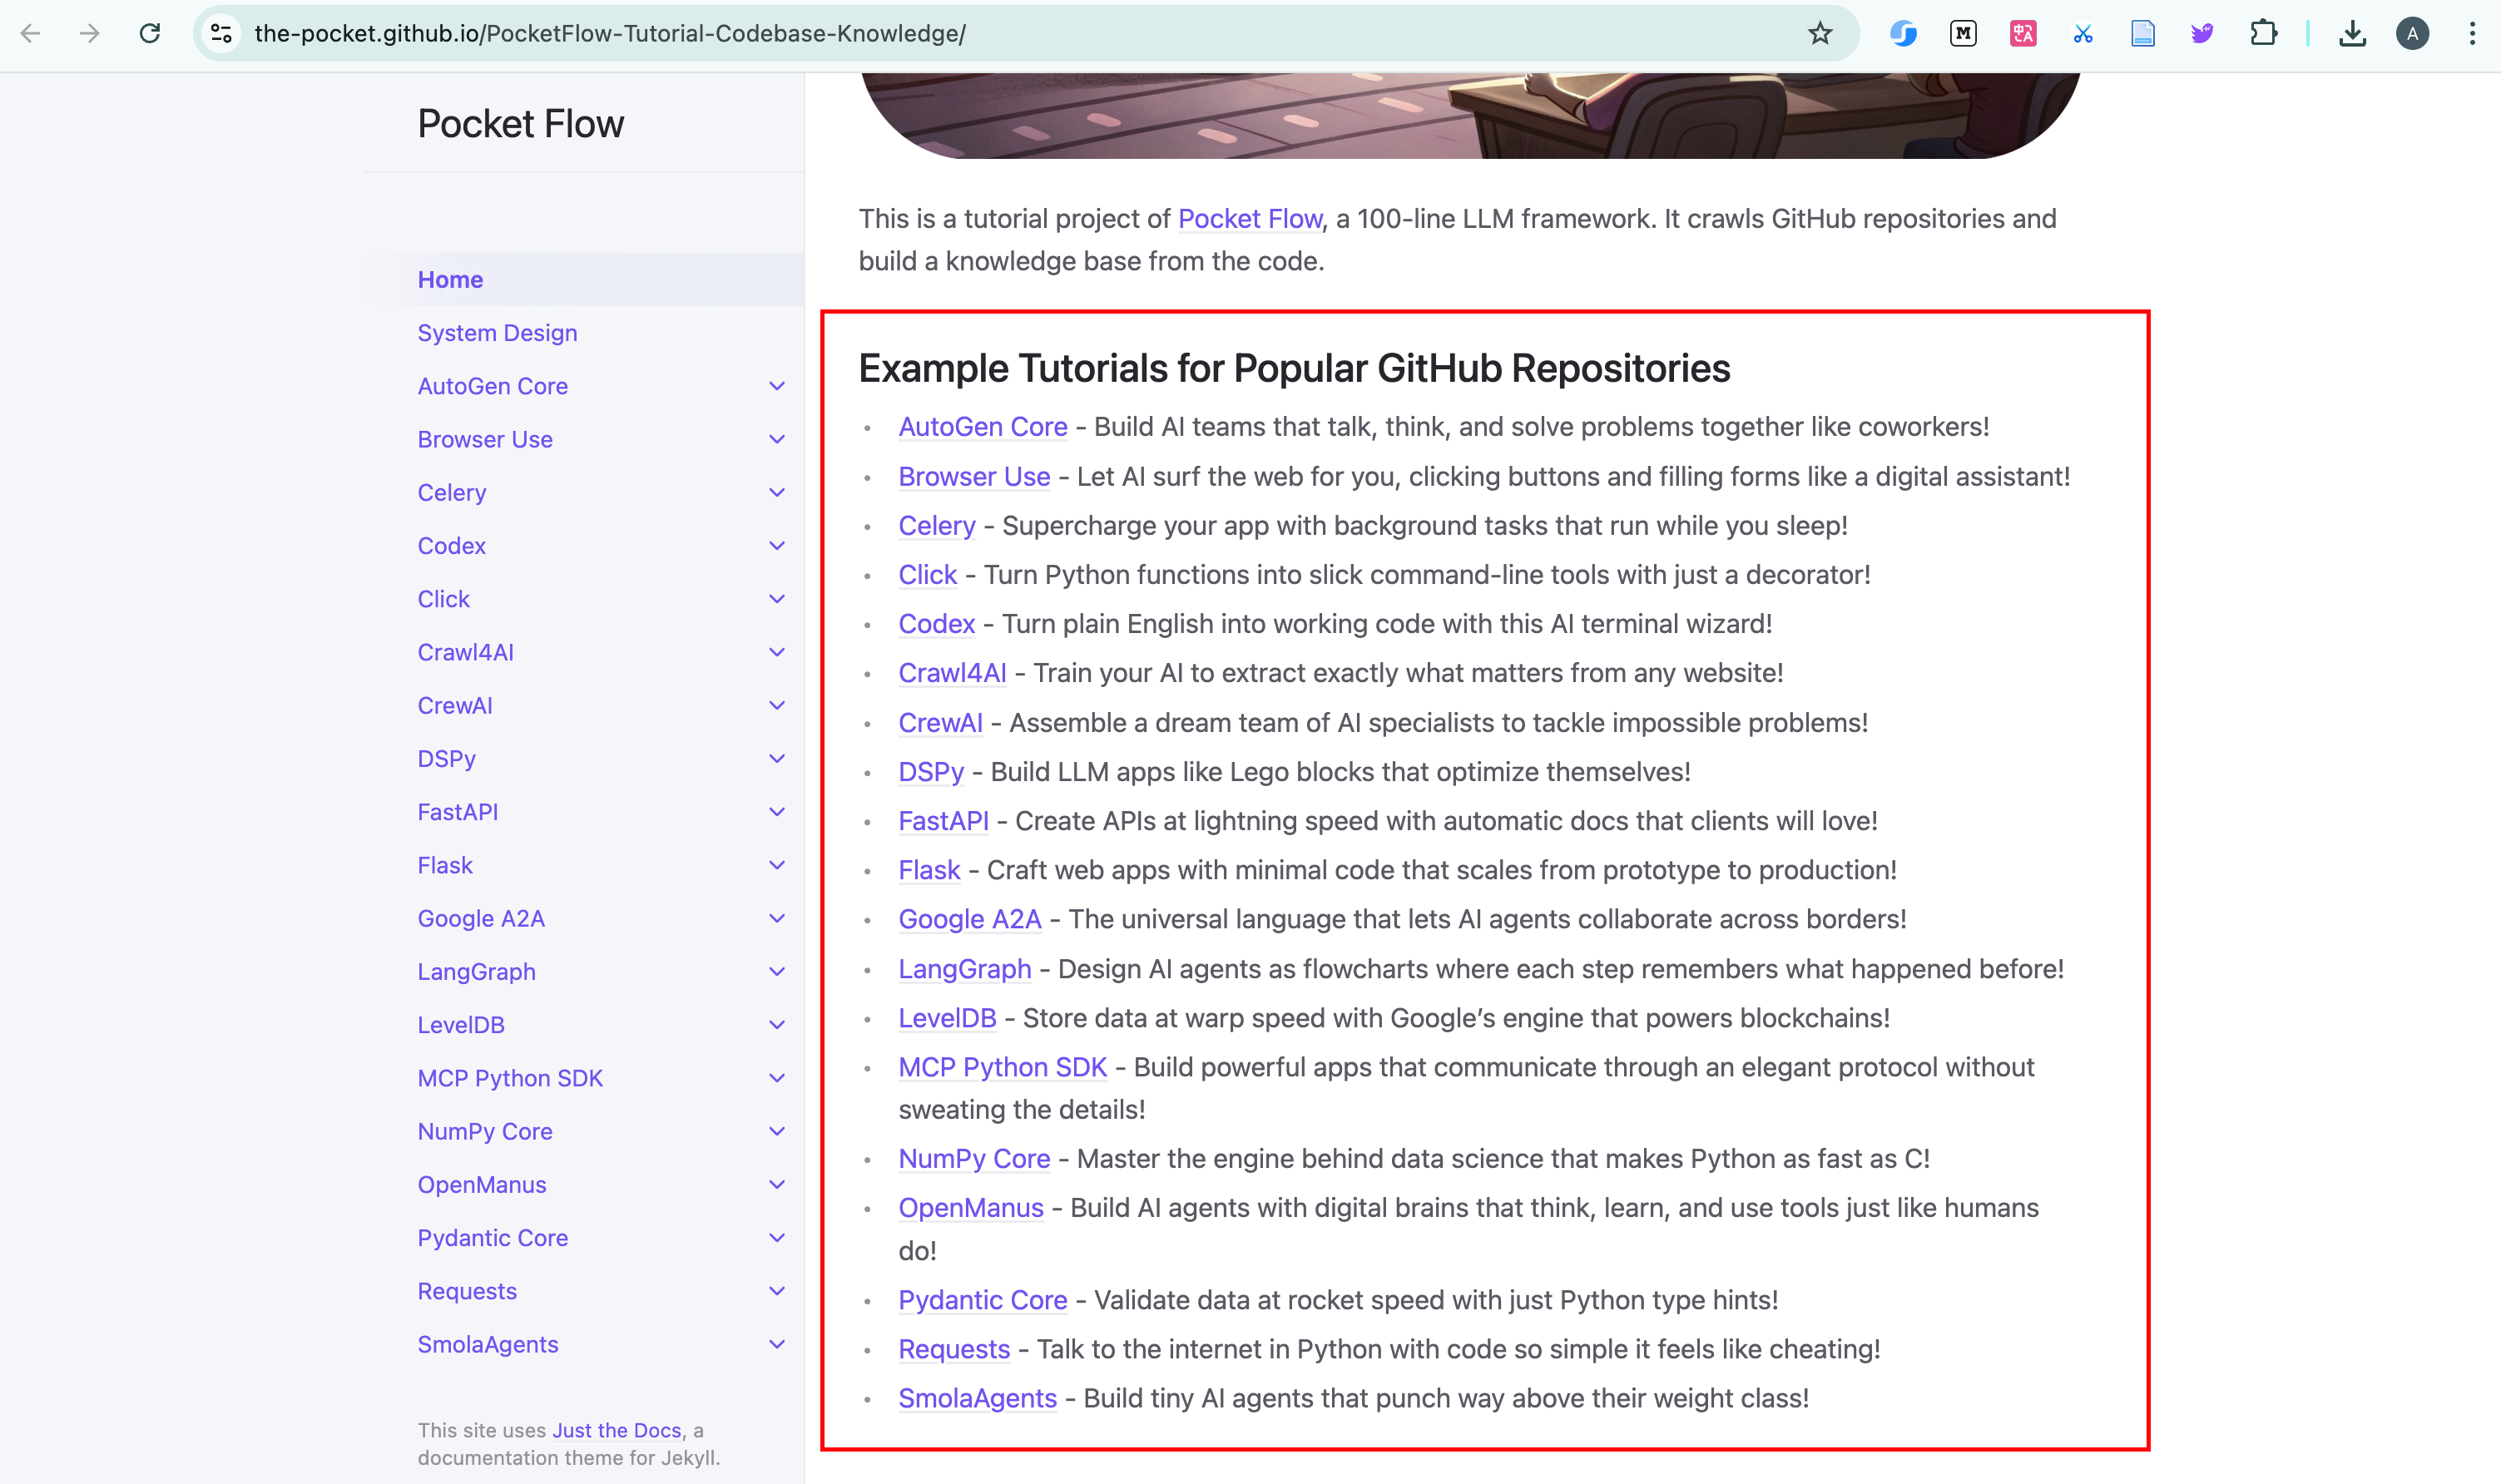Open MCP Python SDK link in list
The image size is (2501, 1484).
1003,1067
